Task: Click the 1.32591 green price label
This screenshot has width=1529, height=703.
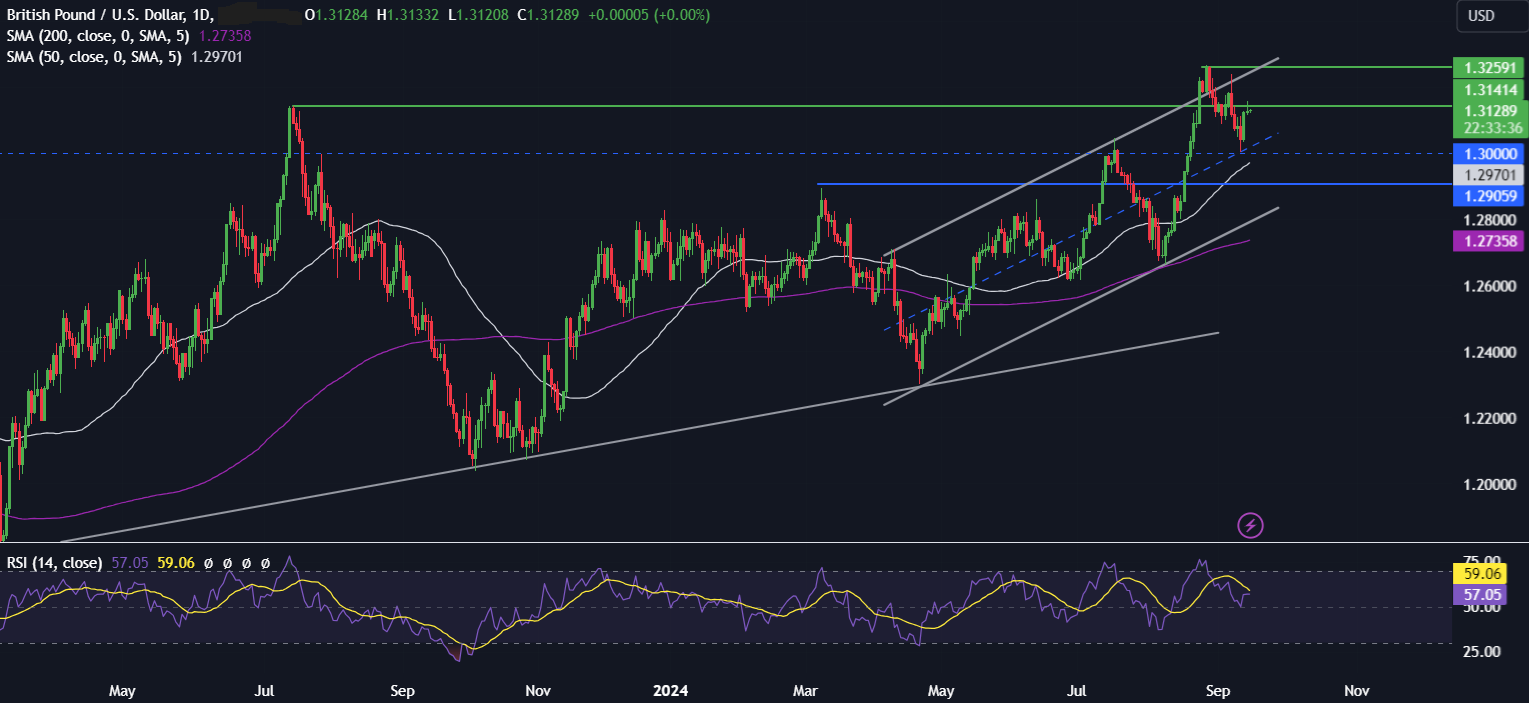Action: (x=1491, y=68)
